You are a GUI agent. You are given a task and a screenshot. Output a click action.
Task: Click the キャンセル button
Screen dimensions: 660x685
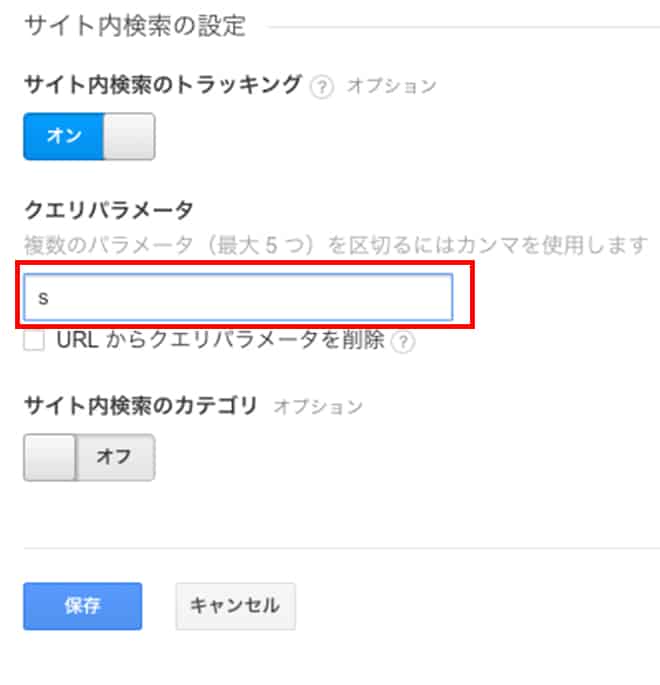click(236, 606)
